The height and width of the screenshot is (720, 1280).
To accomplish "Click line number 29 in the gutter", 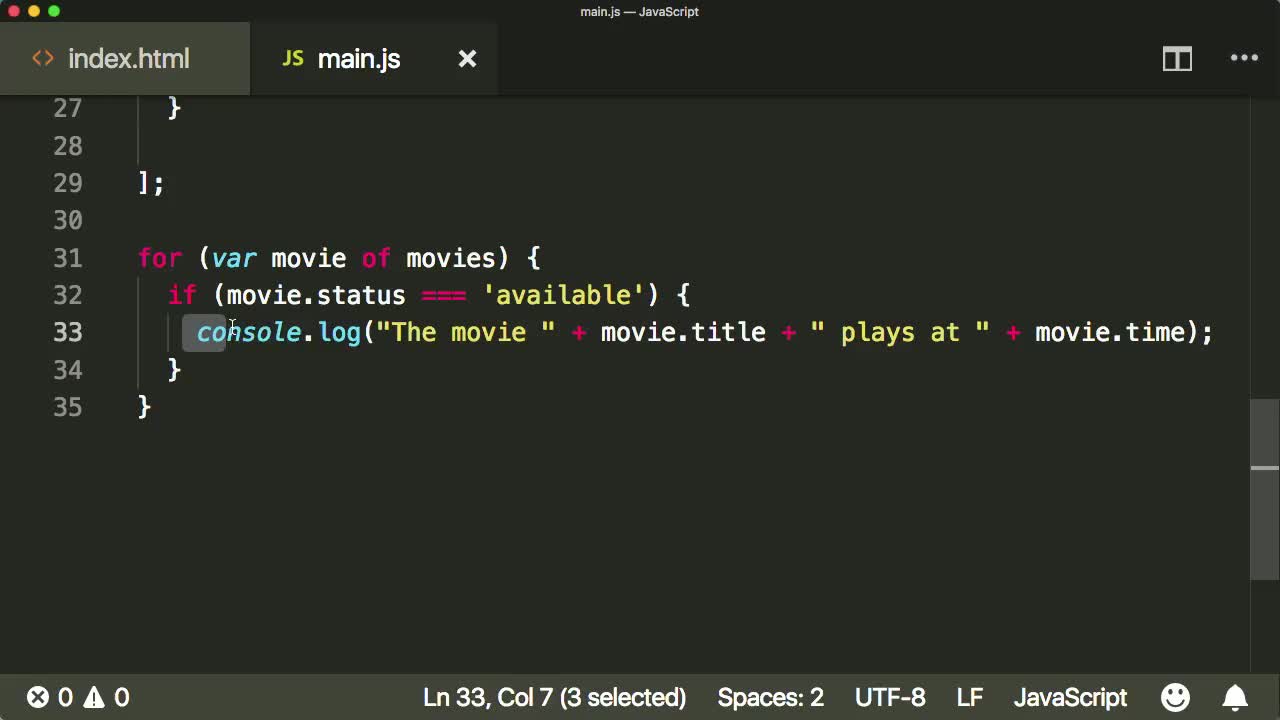I will point(68,183).
